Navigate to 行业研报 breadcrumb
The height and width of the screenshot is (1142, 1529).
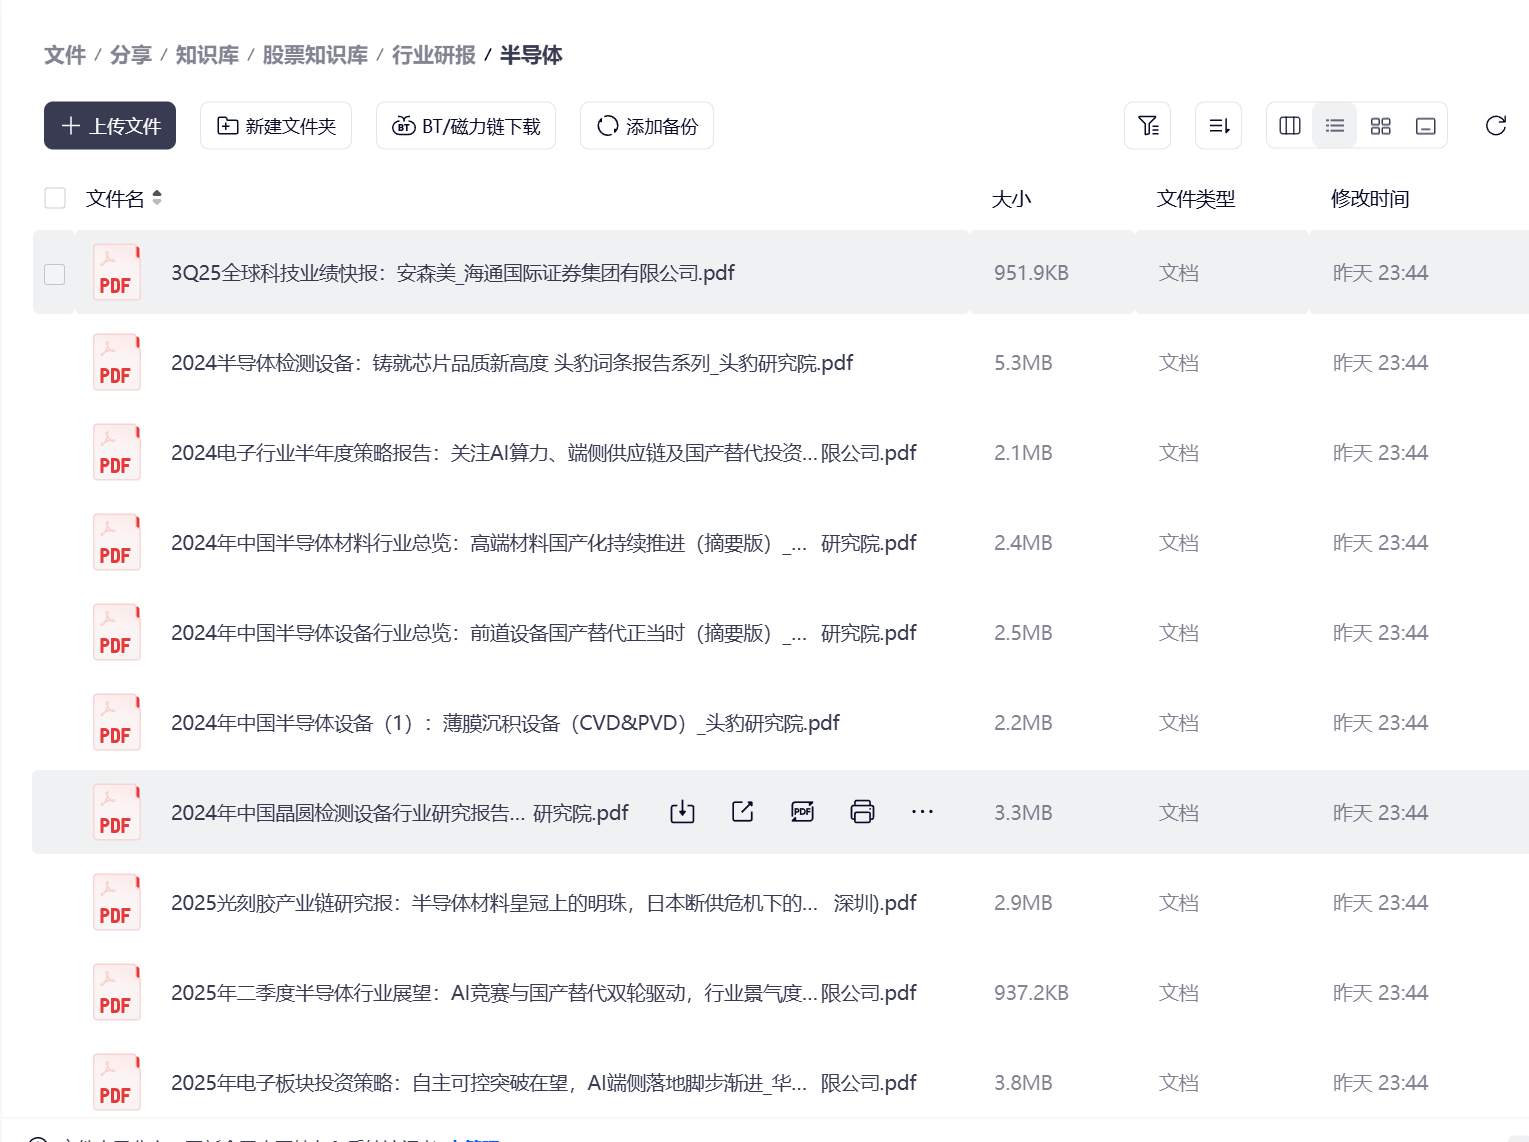pos(434,55)
